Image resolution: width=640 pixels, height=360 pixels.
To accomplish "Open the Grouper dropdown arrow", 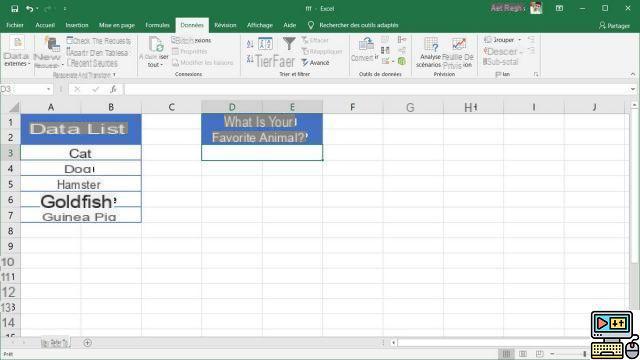I will pos(520,40).
